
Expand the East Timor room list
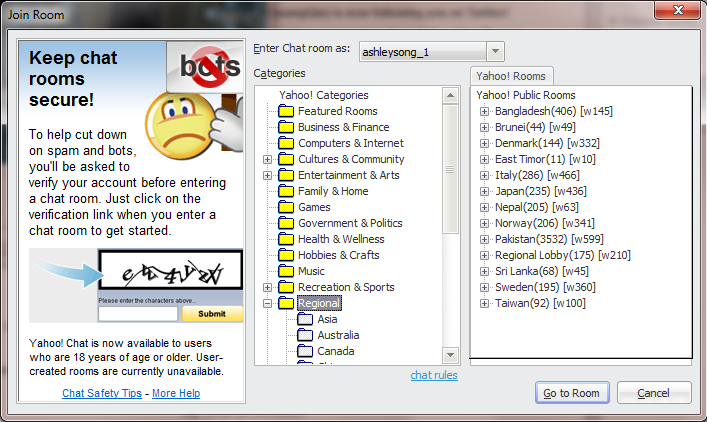[x=484, y=159]
